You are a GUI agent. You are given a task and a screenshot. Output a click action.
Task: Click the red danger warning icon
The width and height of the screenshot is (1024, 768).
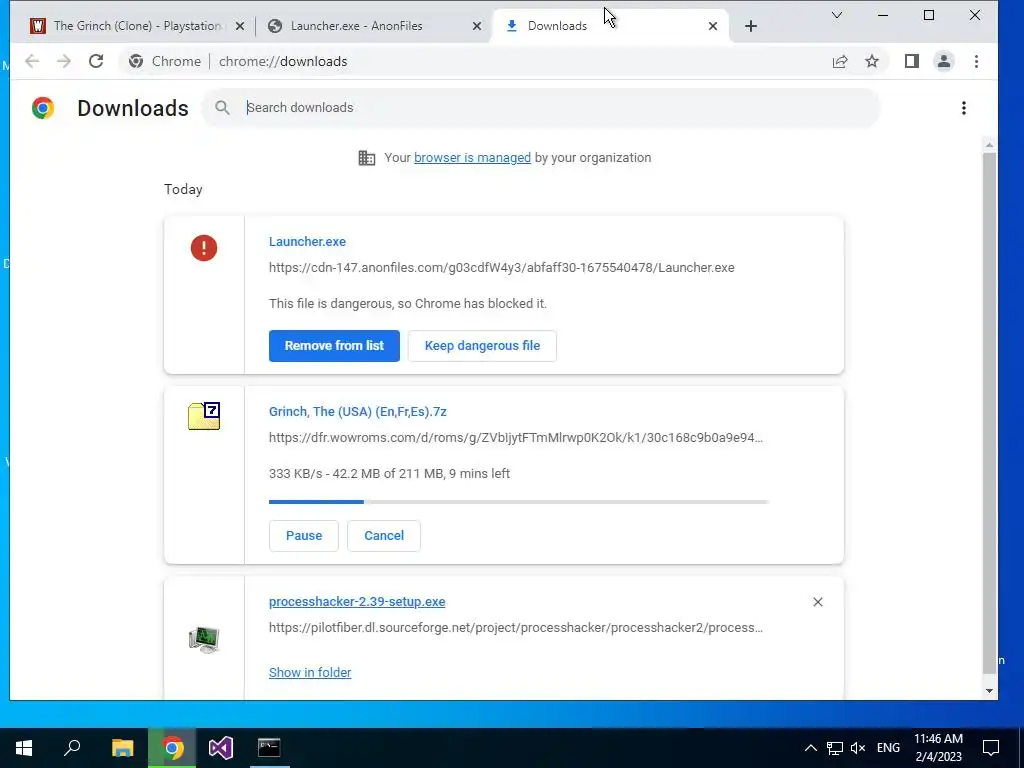[204, 248]
